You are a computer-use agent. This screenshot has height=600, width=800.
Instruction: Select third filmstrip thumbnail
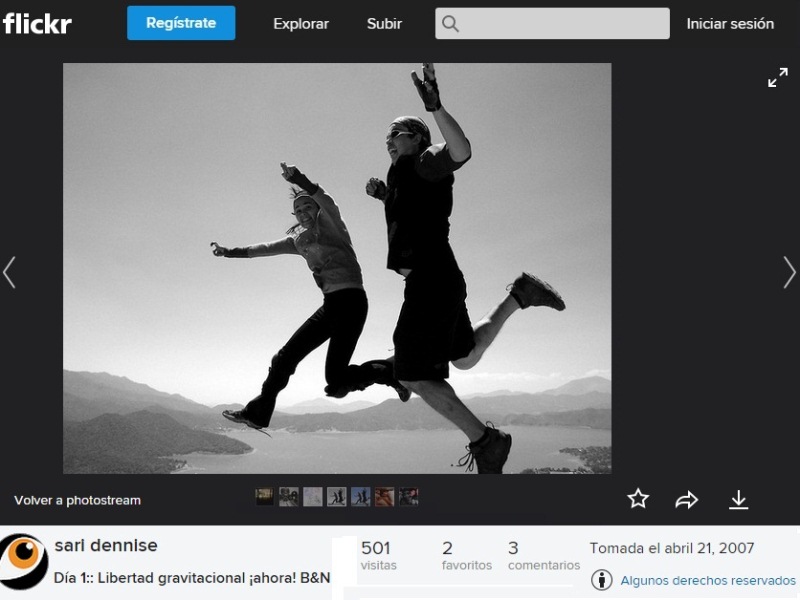[313, 496]
